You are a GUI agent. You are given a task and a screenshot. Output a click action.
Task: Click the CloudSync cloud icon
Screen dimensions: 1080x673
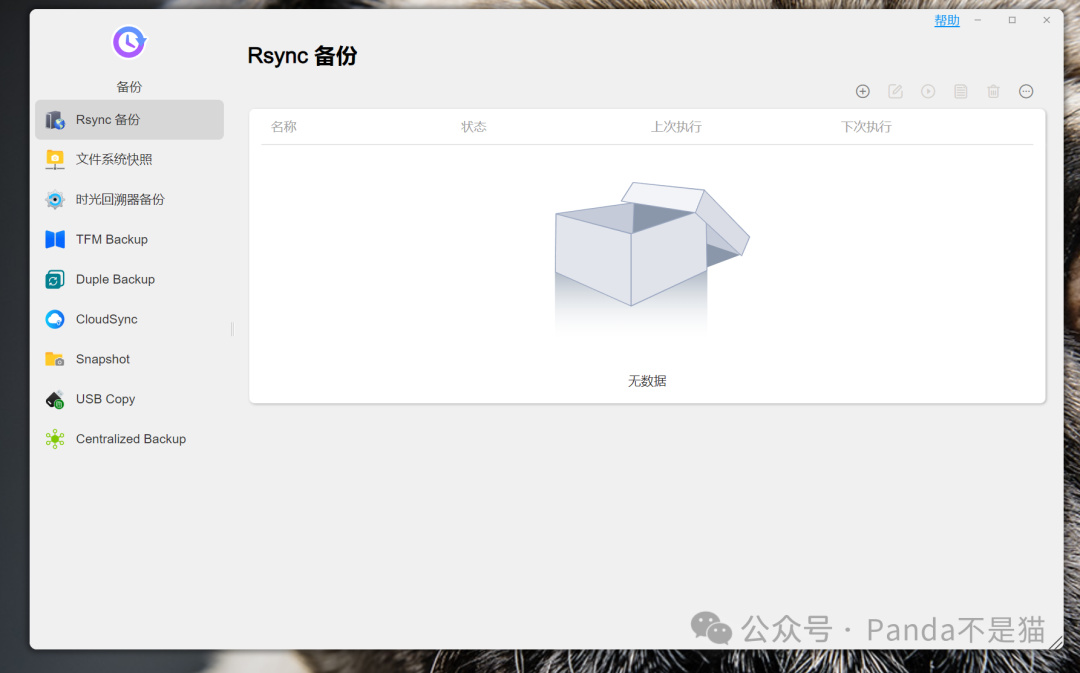click(x=55, y=320)
